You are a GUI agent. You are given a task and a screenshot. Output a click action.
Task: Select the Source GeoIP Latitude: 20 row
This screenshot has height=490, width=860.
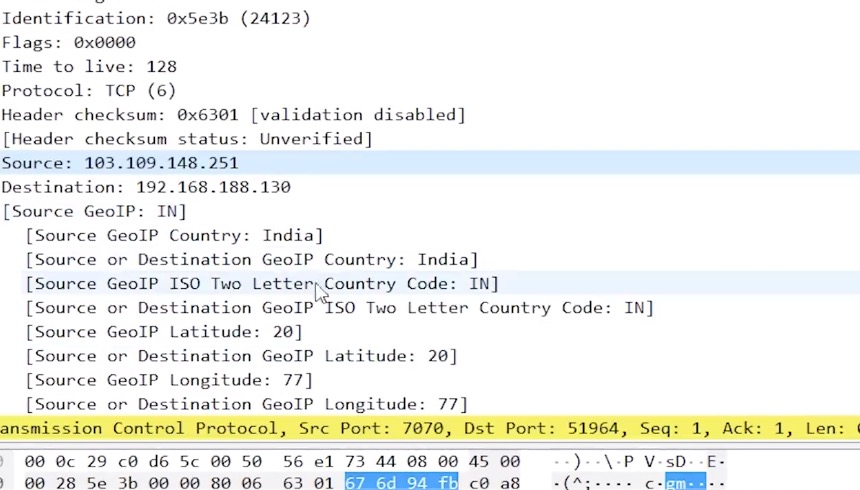tap(164, 331)
